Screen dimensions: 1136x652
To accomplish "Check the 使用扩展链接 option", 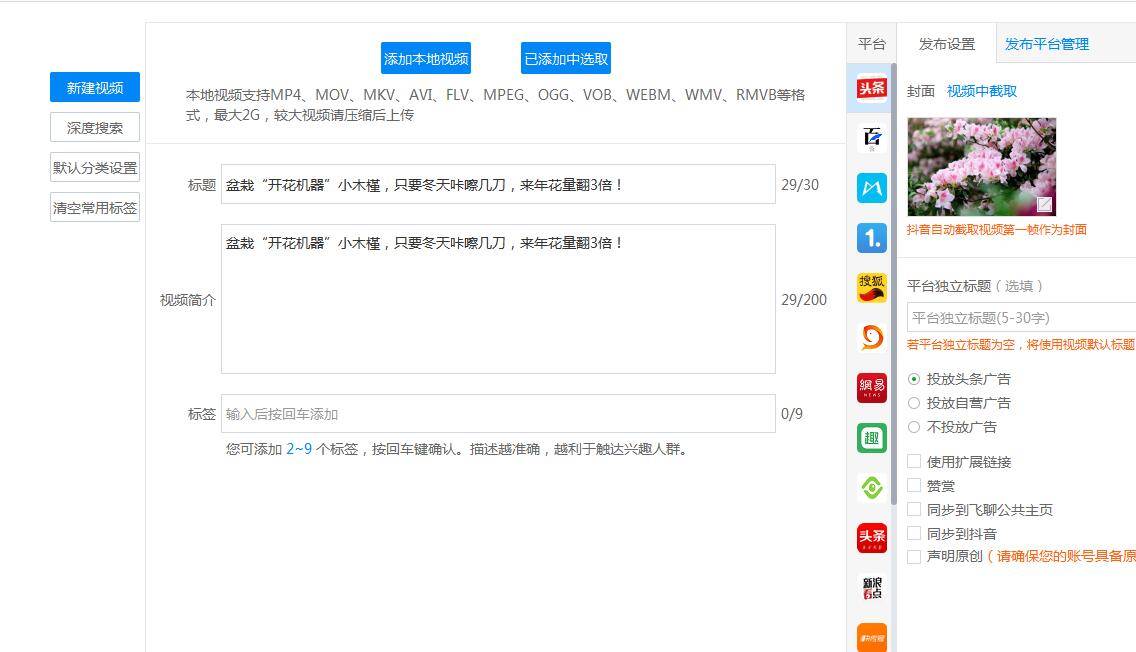I will (914, 462).
